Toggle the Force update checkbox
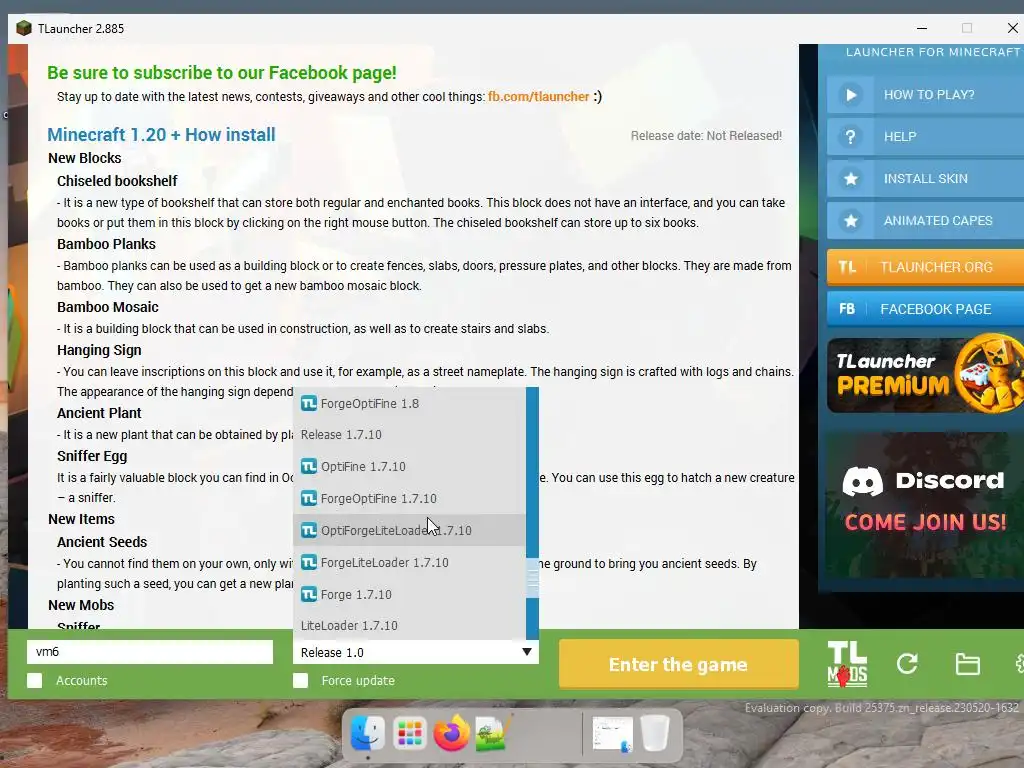The height and width of the screenshot is (768, 1024). (x=300, y=680)
